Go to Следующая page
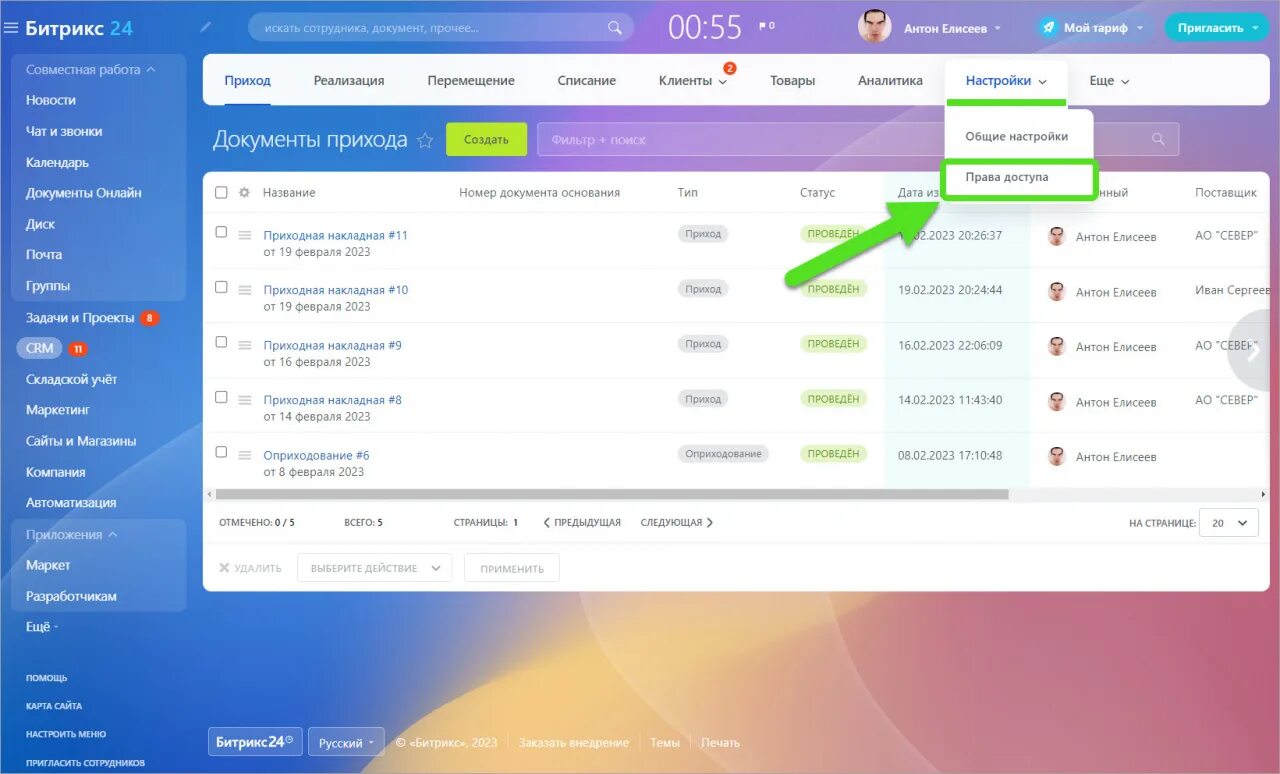 [677, 523]
